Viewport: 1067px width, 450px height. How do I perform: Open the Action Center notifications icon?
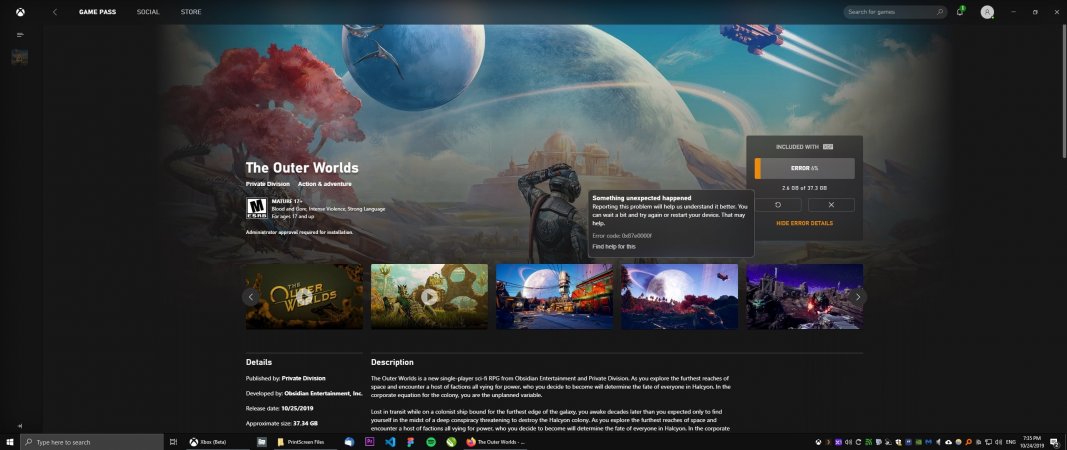point(1054,442)
